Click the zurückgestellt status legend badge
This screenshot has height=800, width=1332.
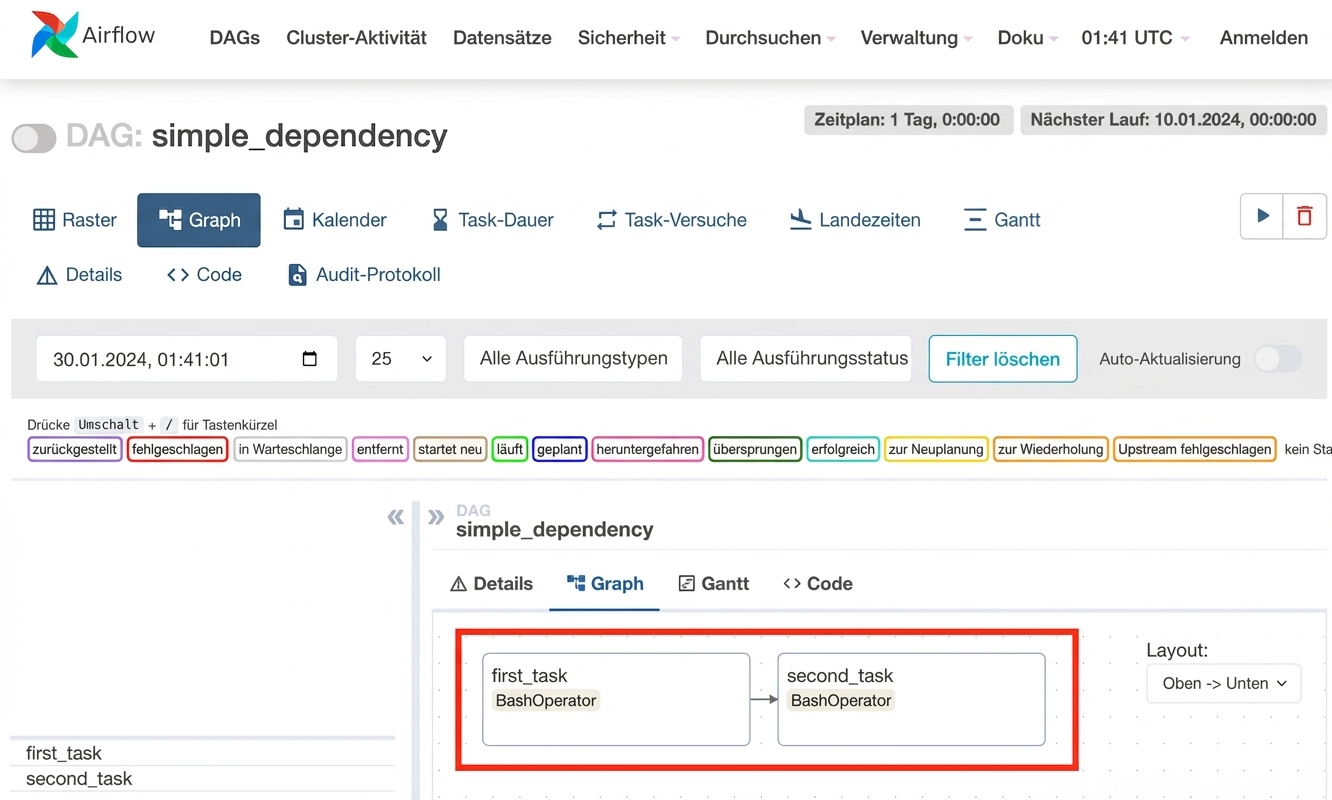(x=75, y=450)
